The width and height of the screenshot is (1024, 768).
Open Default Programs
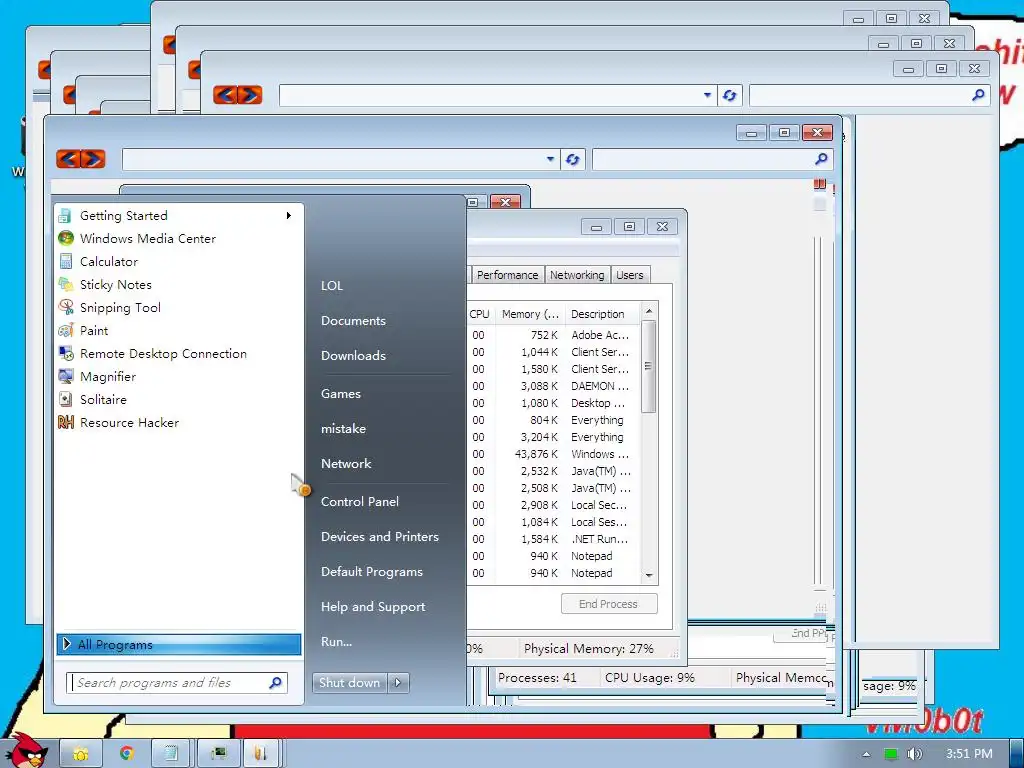pyautogui.click(x=372, y=572)
